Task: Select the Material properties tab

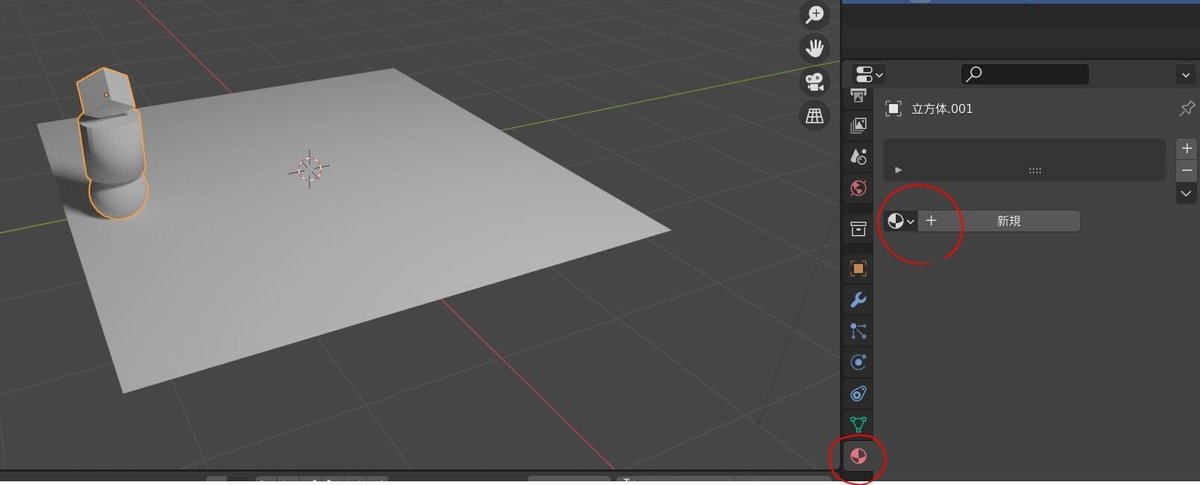Action: click(858, 456)
